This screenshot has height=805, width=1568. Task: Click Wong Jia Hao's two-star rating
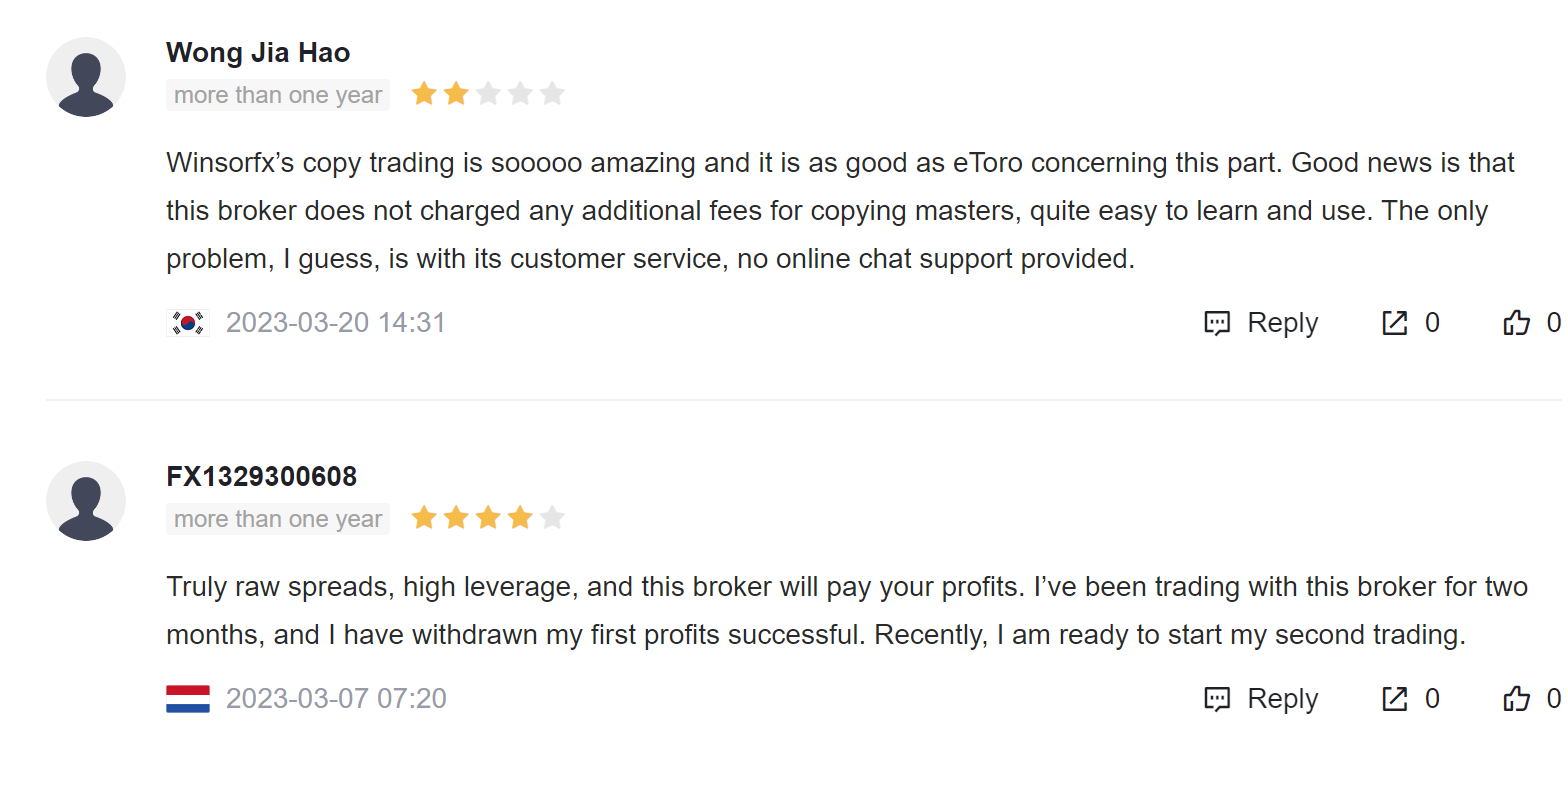coord(488,94)
